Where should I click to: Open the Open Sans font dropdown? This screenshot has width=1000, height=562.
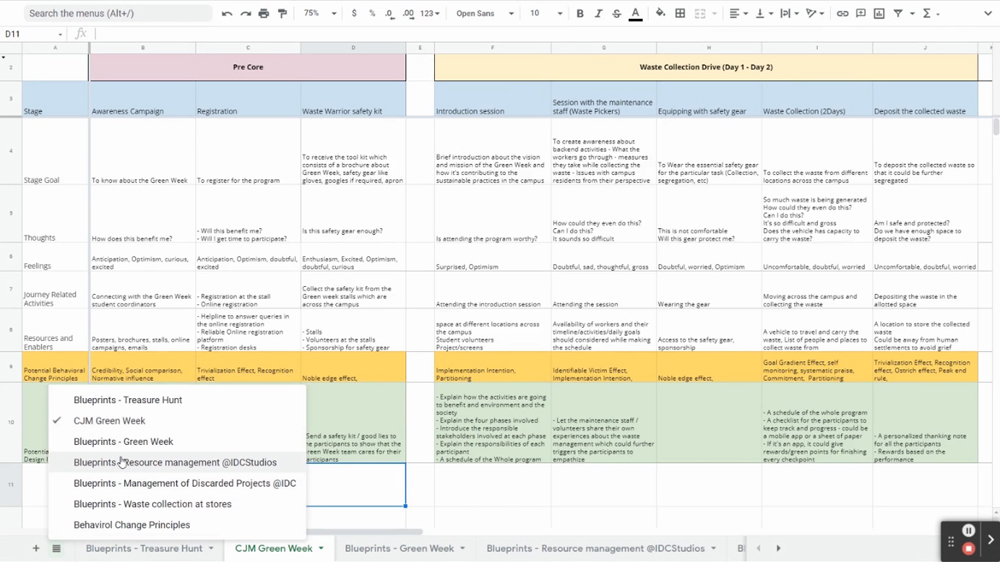[x=485, y=13]
